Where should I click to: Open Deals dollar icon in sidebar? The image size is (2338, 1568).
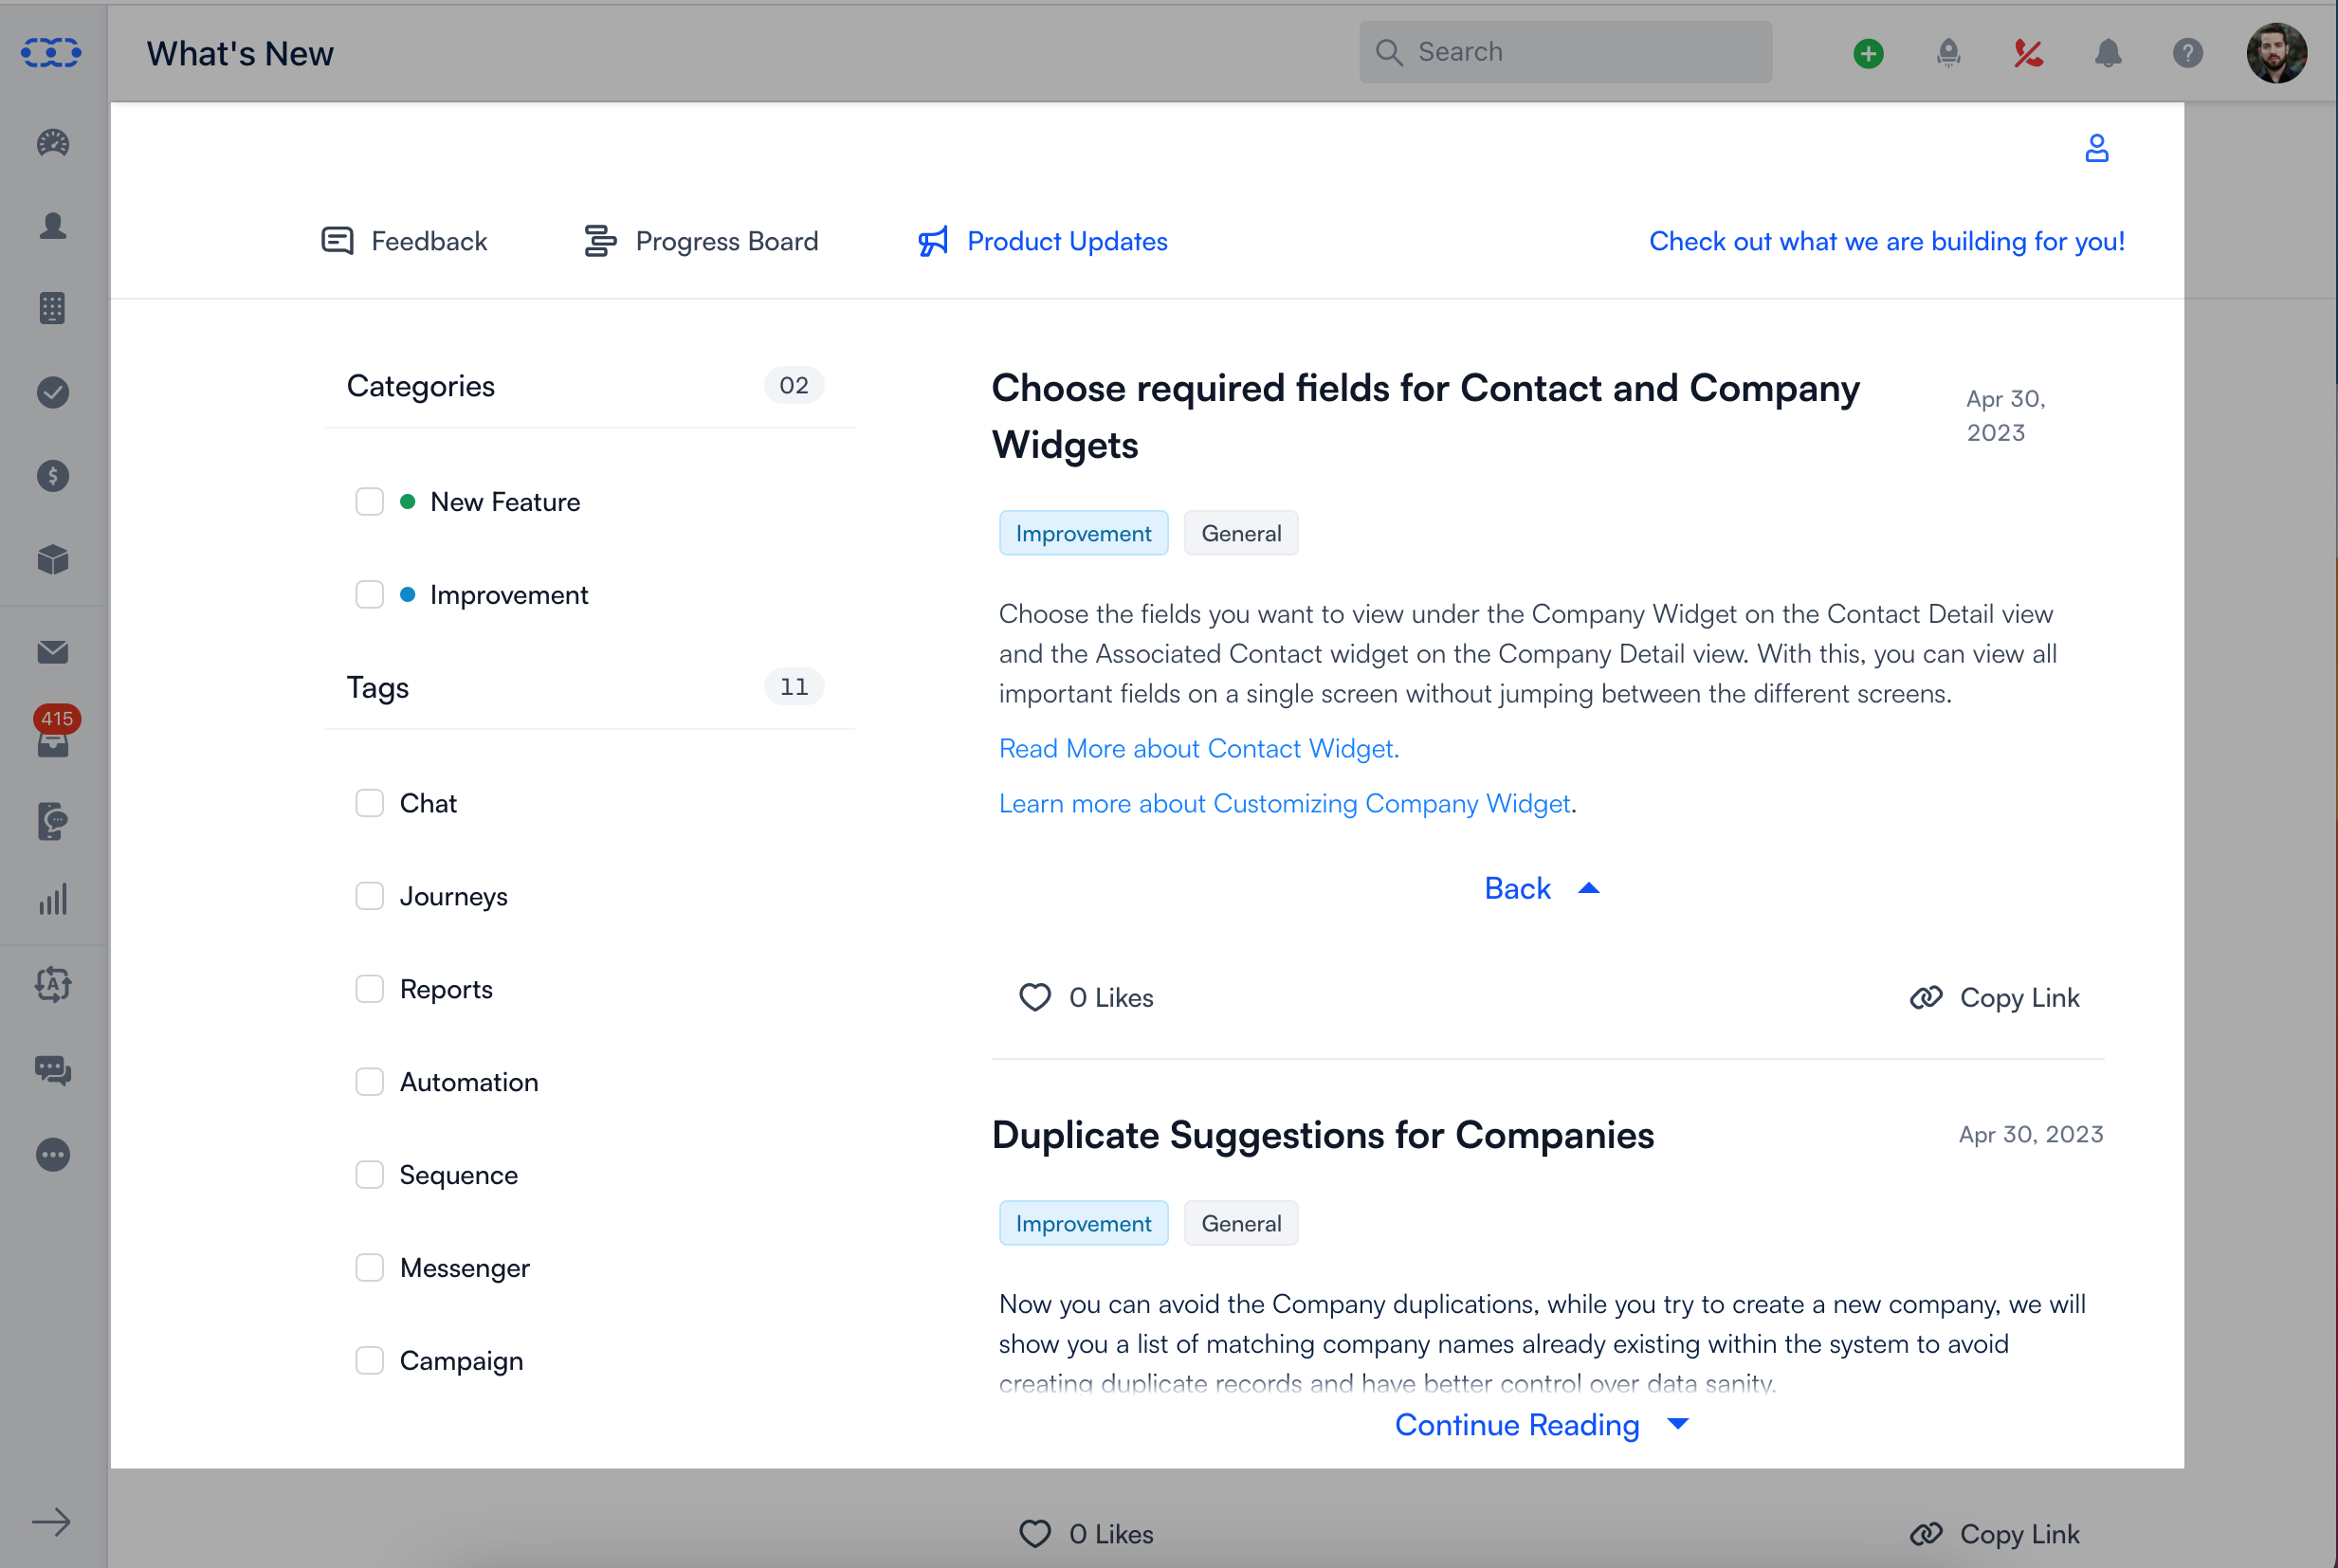coord(53,475)
